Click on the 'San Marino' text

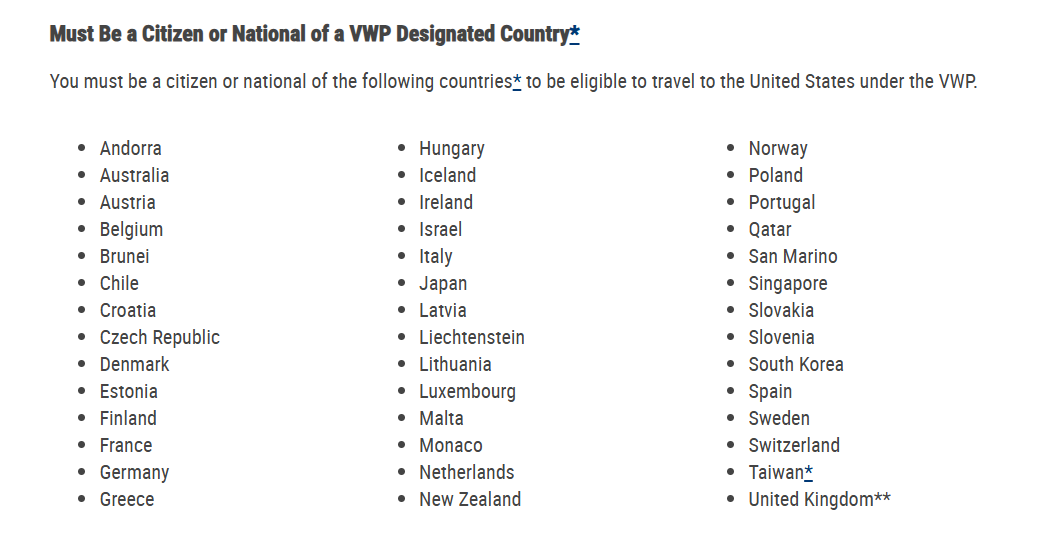tap(793, 256)
